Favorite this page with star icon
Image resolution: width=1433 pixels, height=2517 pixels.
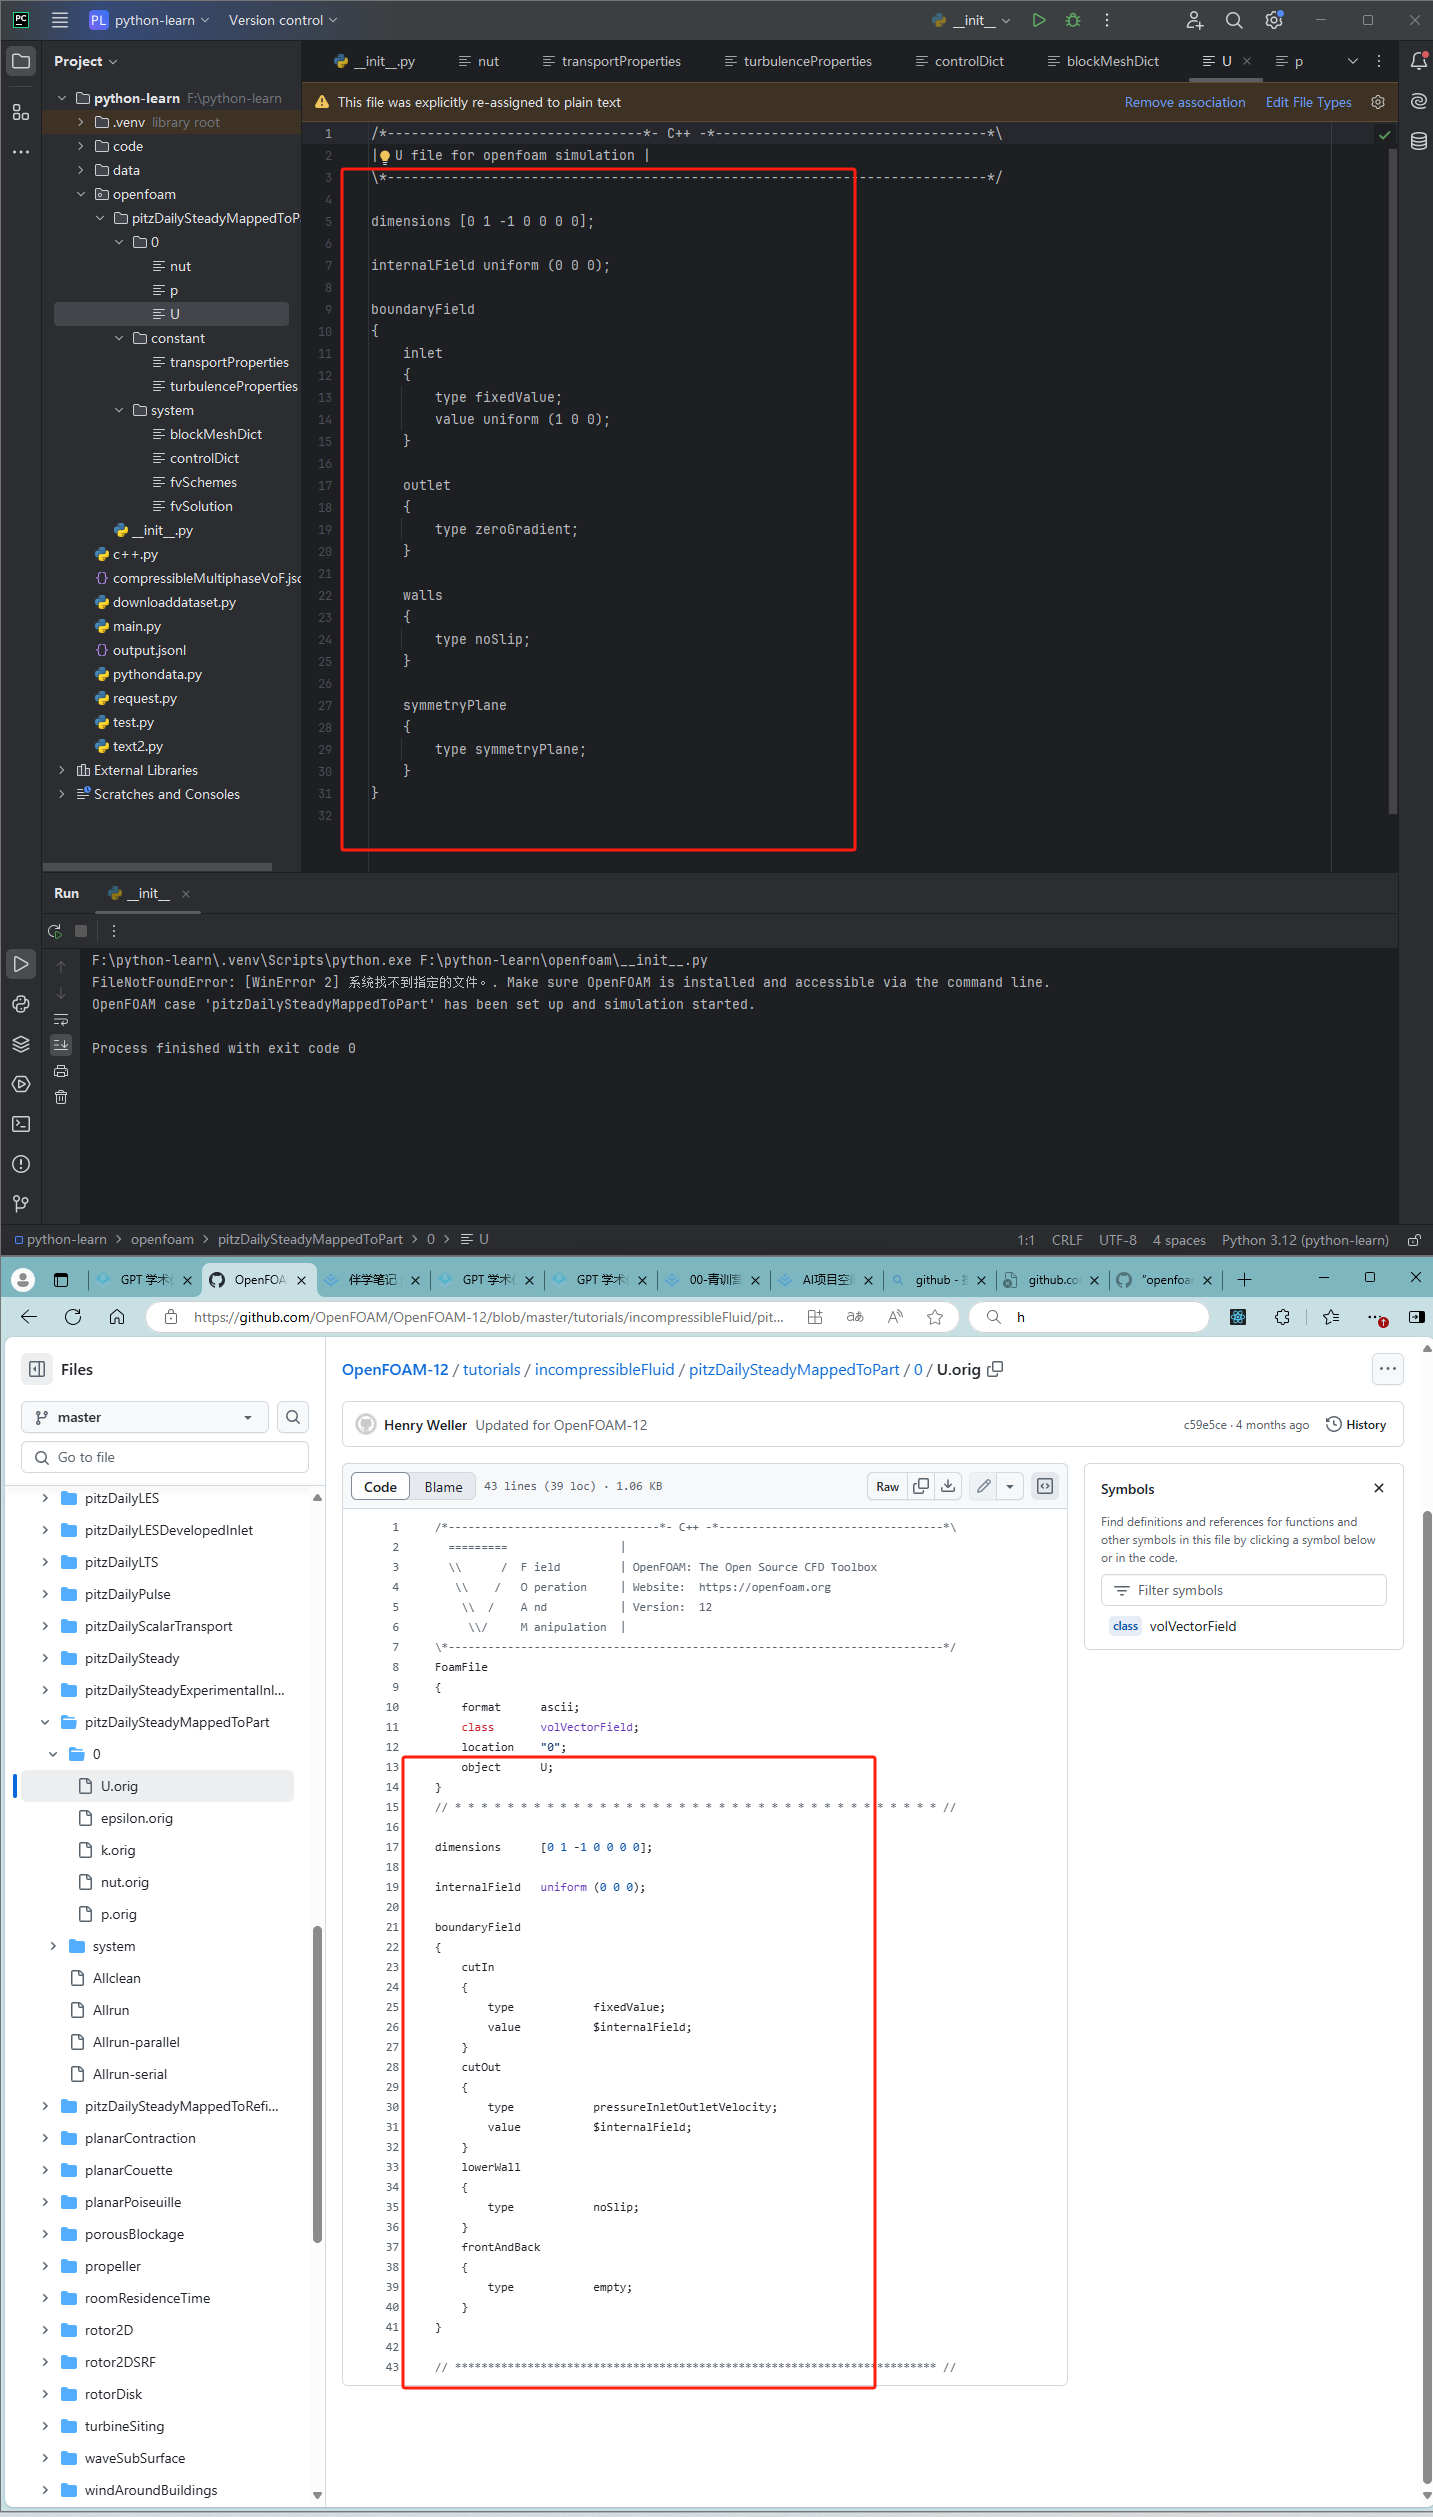pos(935,1317)
